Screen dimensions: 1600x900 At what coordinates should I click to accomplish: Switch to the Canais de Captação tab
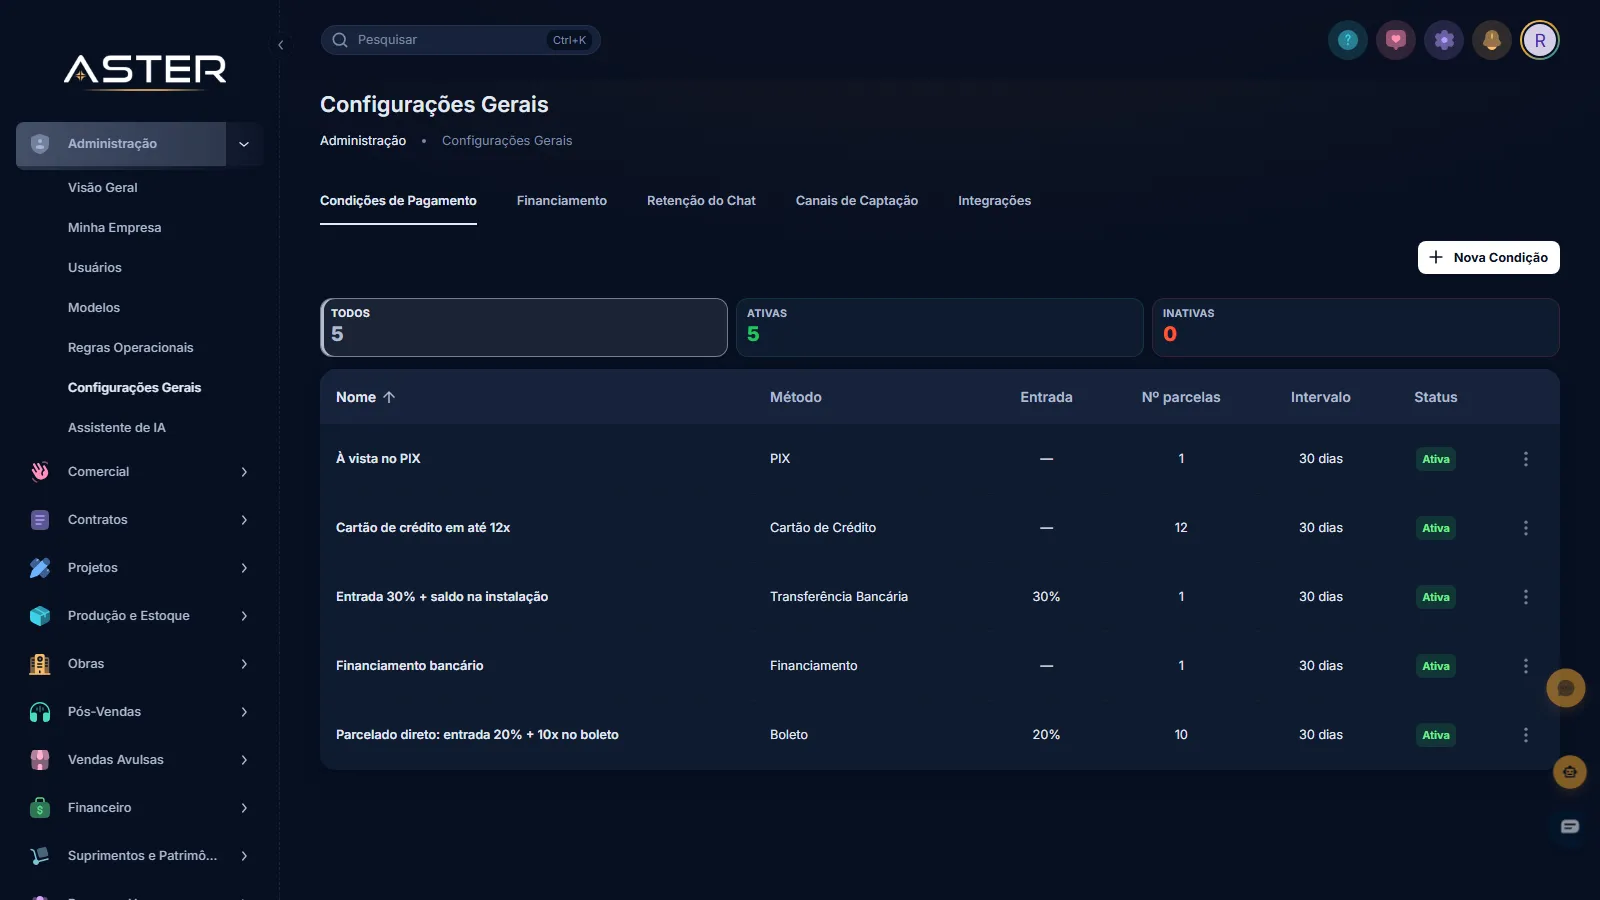[857, 201]
